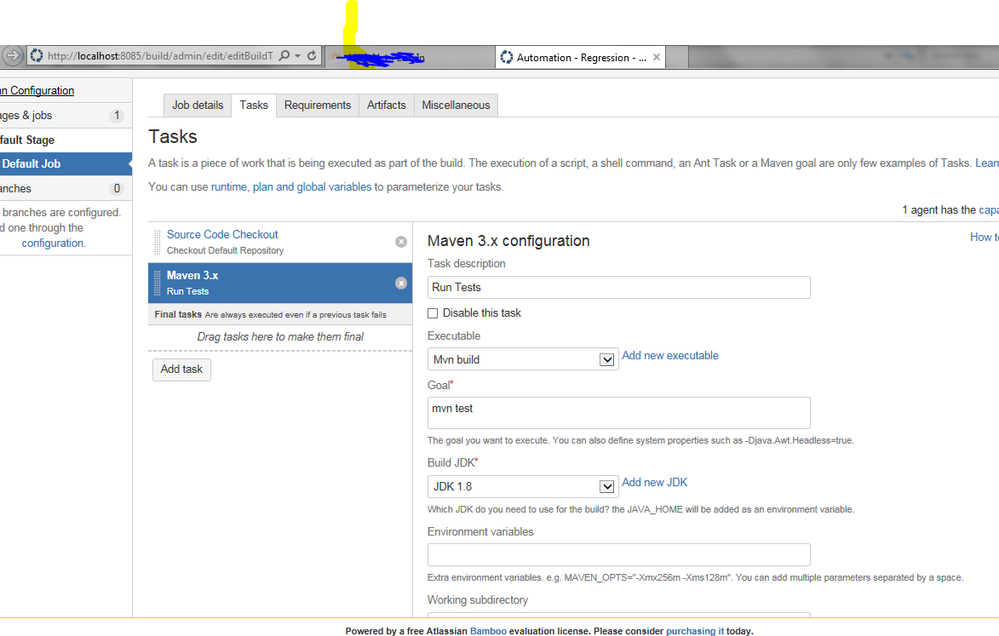
Task: Click Add new JDK link
Action: click(x=654, y=482)
